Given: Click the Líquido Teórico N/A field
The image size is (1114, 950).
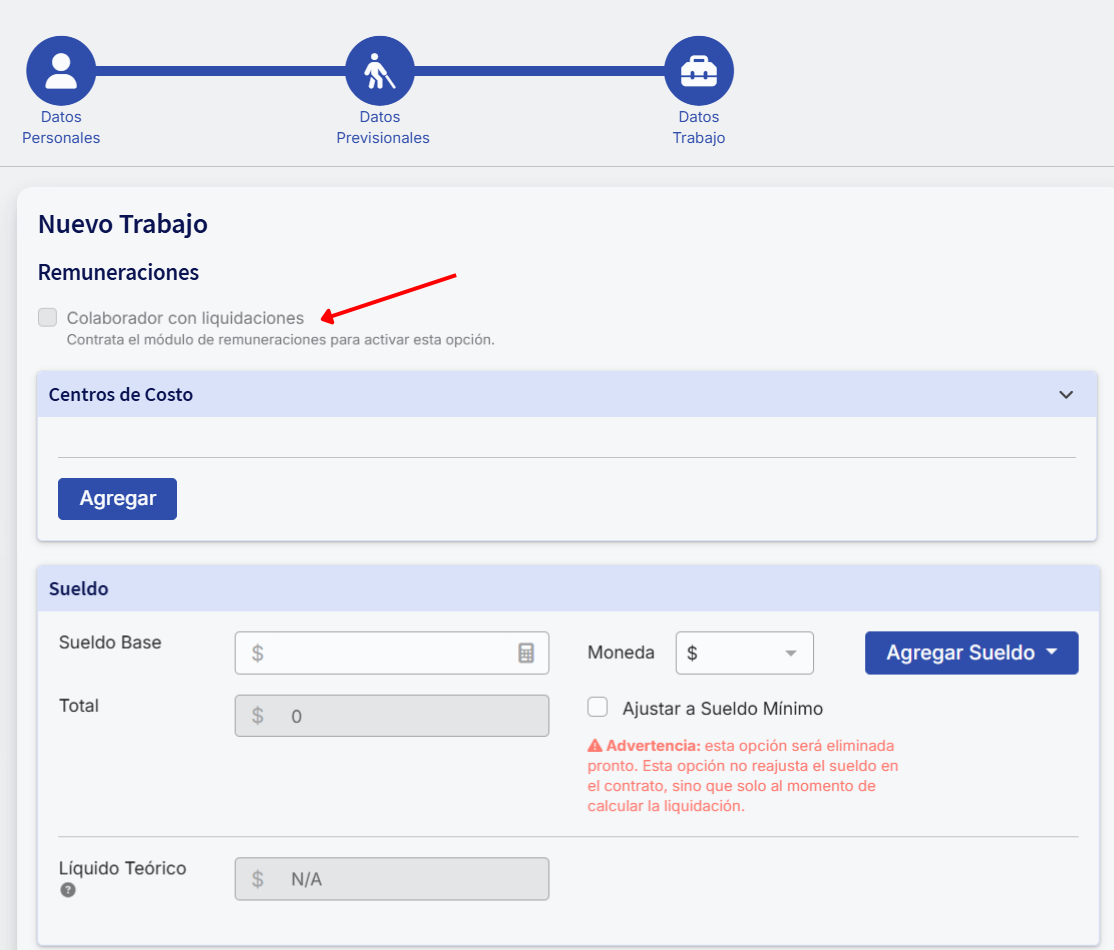Looking at the screenshot, I should coord(390,878).
